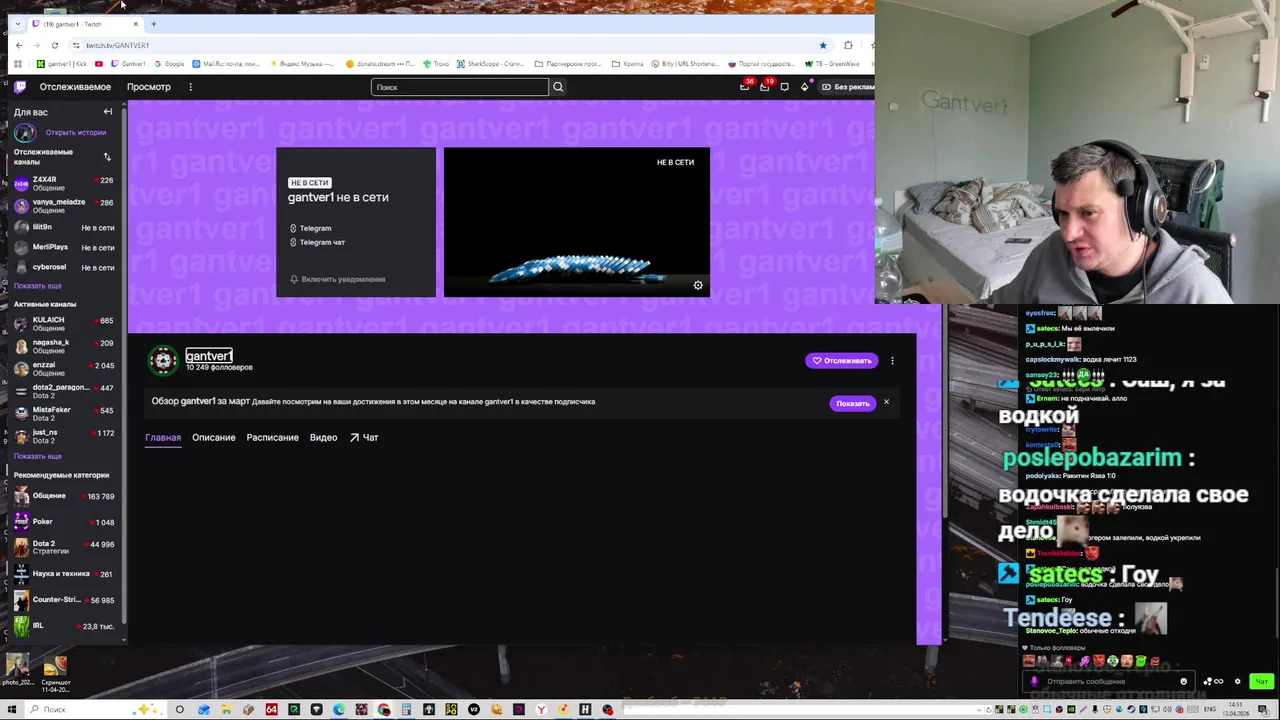This screenshot has width=1280, height=720.
Task: Click Показать on the March recap banner
Action: point(852,403)
